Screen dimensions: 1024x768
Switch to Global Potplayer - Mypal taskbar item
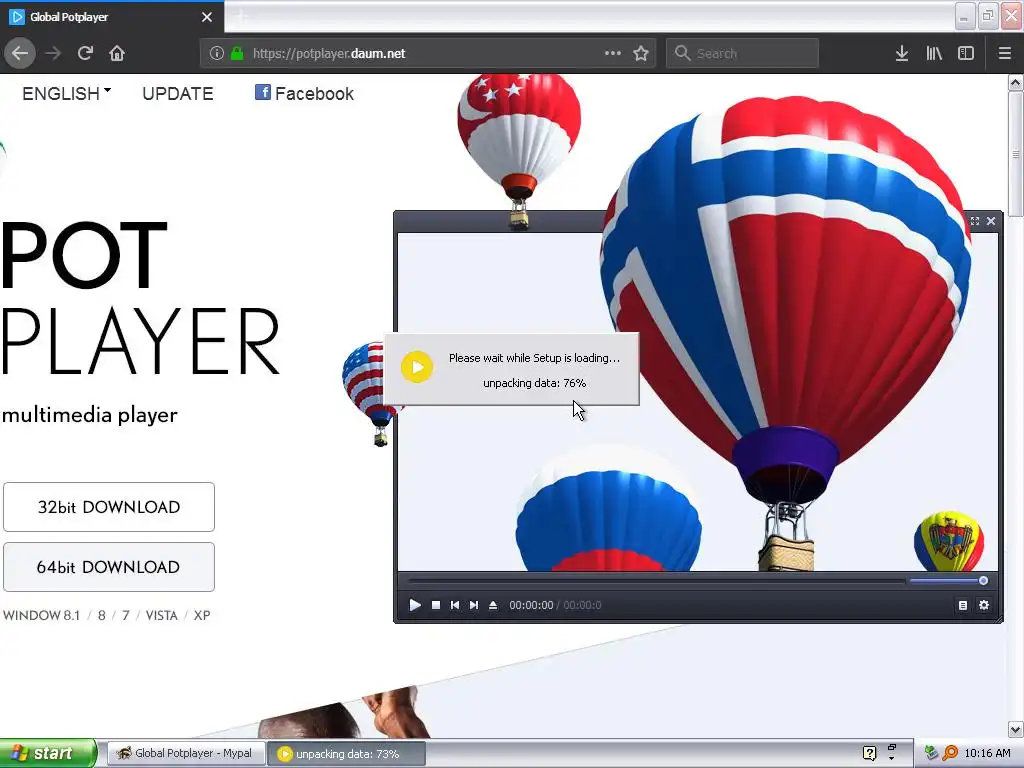click(x=186, y=754)
